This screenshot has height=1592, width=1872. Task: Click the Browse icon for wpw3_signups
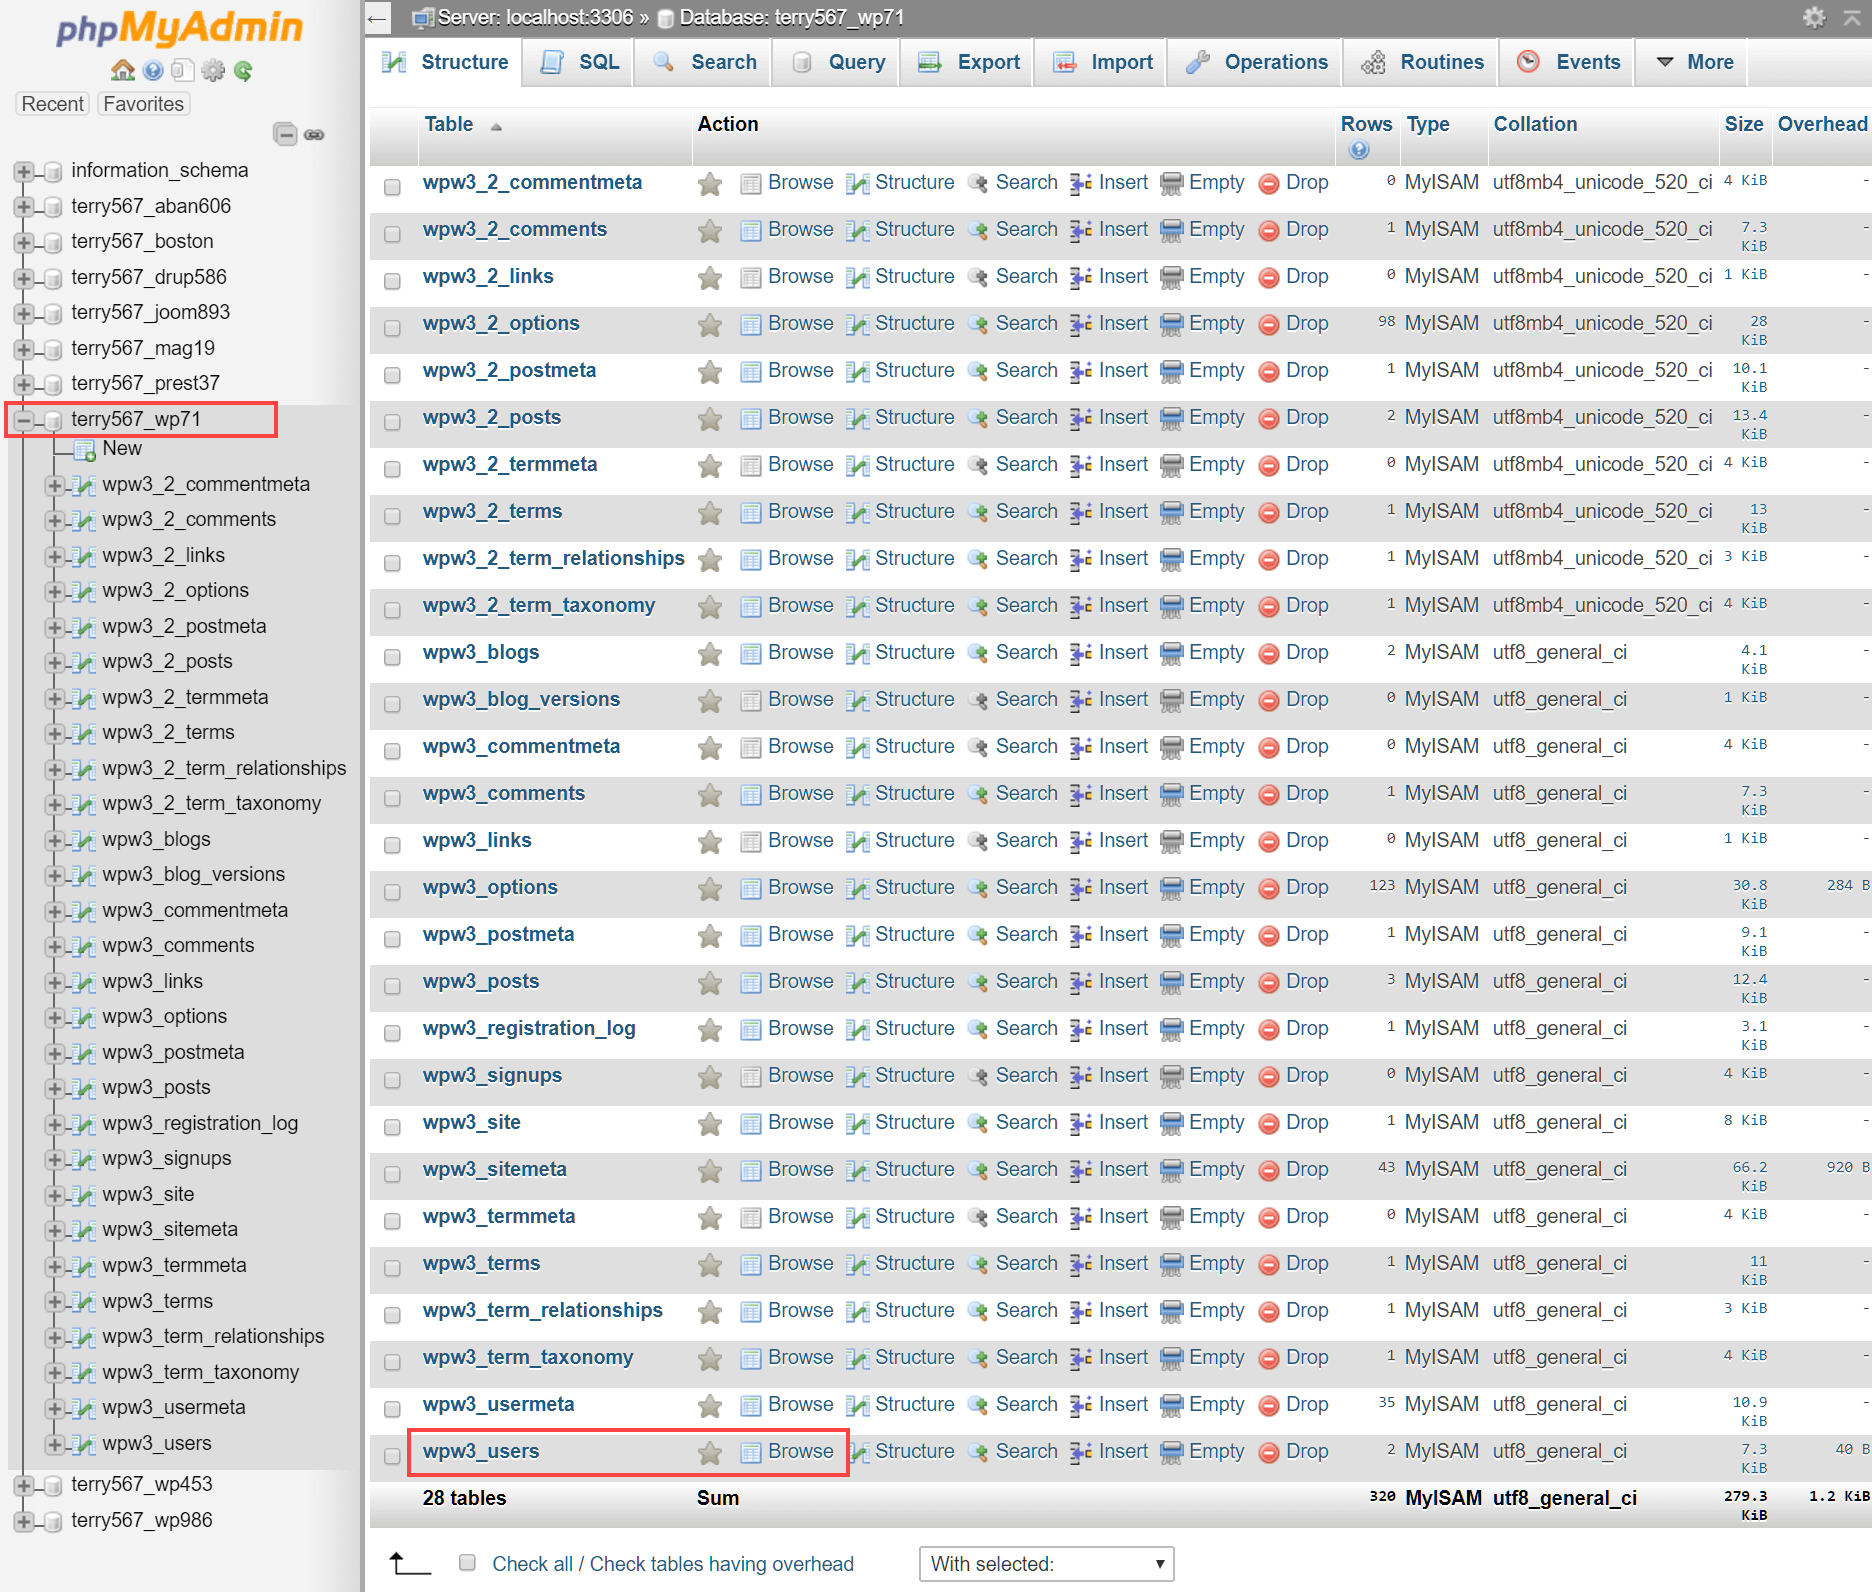click(750, 1077)
